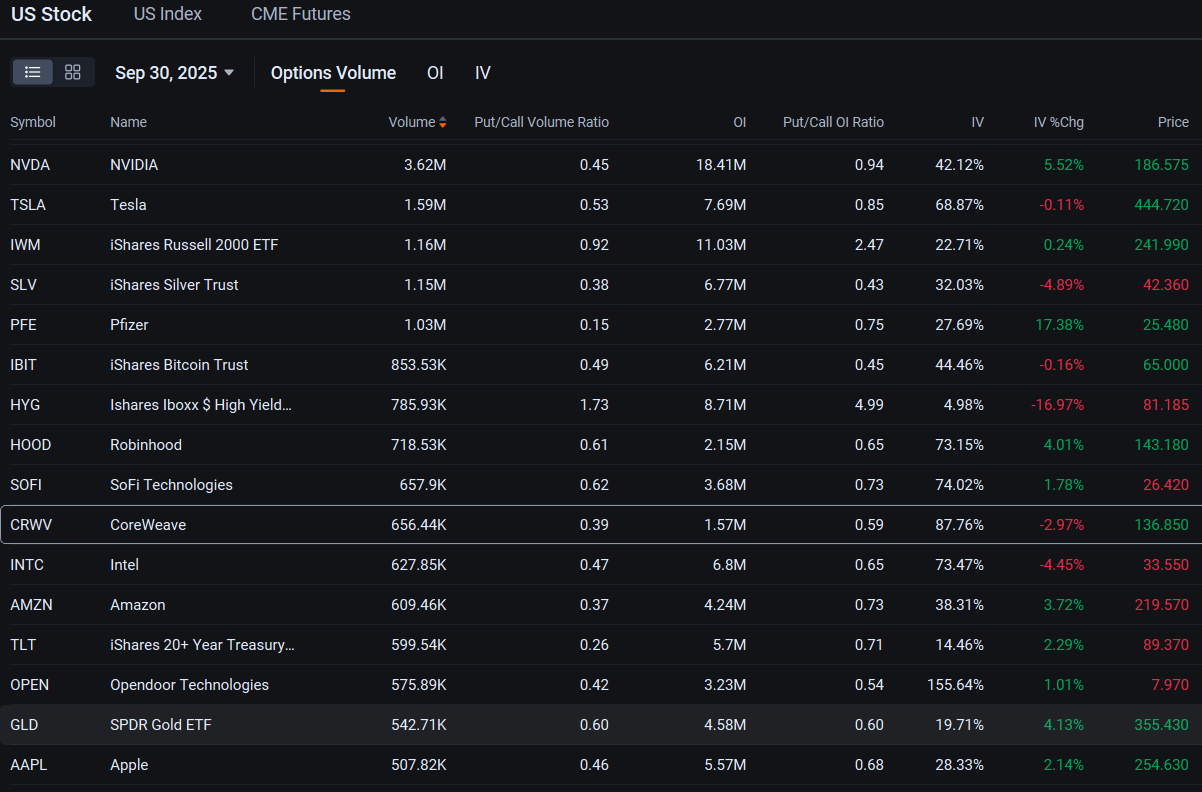Switch to list view layout
This screenshot has height=792, width=1202.
(x=33, y=72)
